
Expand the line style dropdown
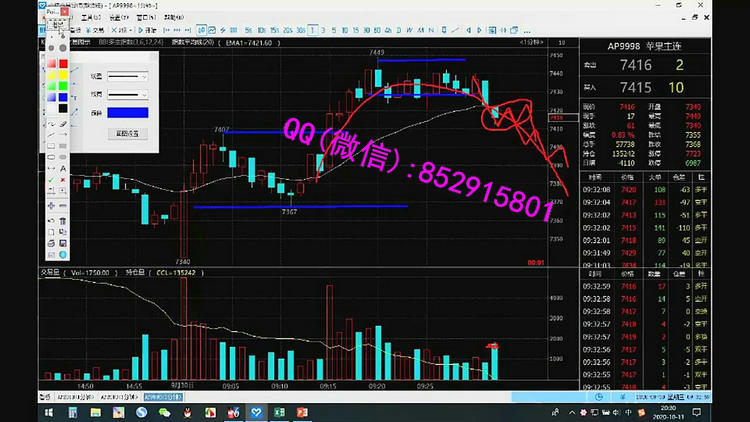(x=127, y=76)
